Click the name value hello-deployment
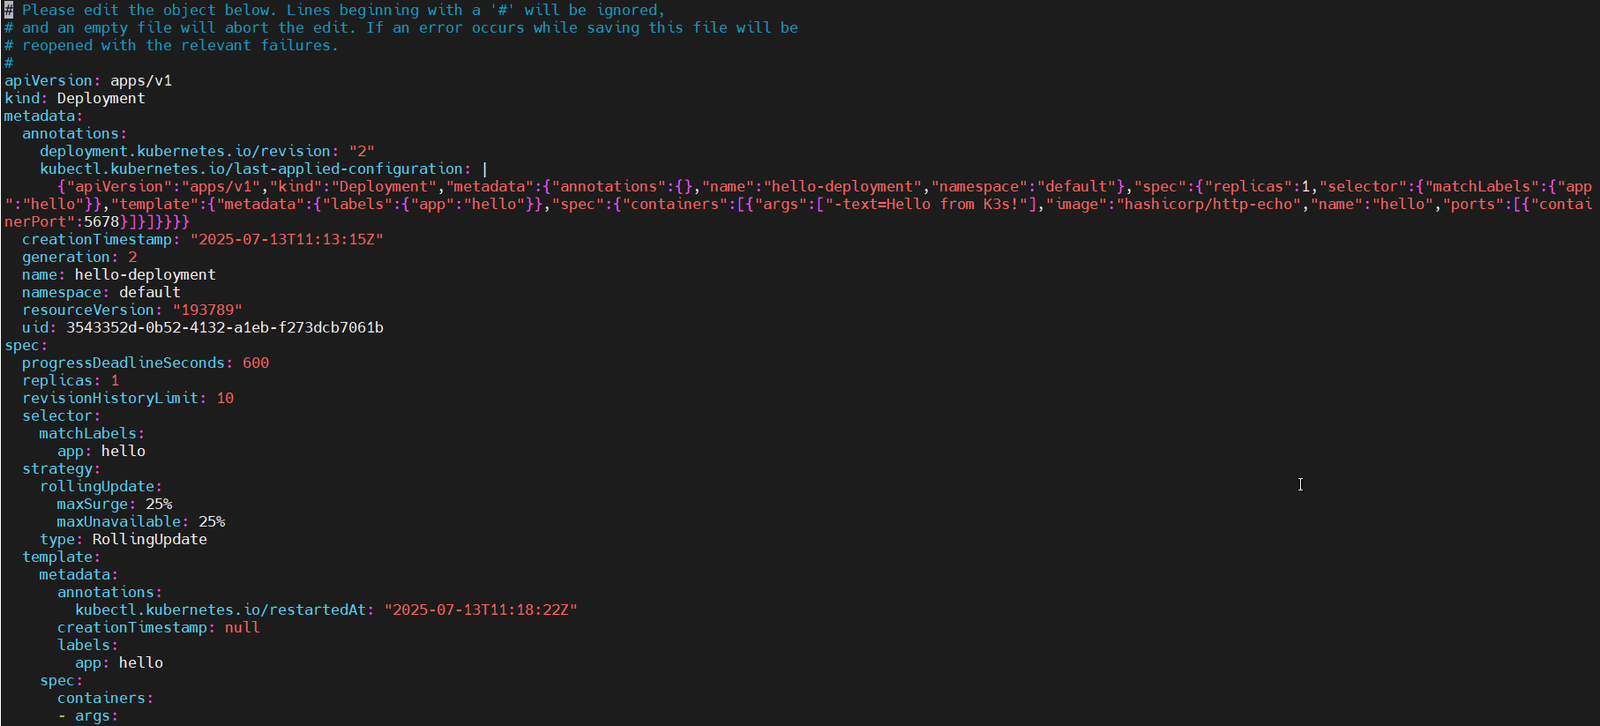1600x726 pixels. (145, 275)
